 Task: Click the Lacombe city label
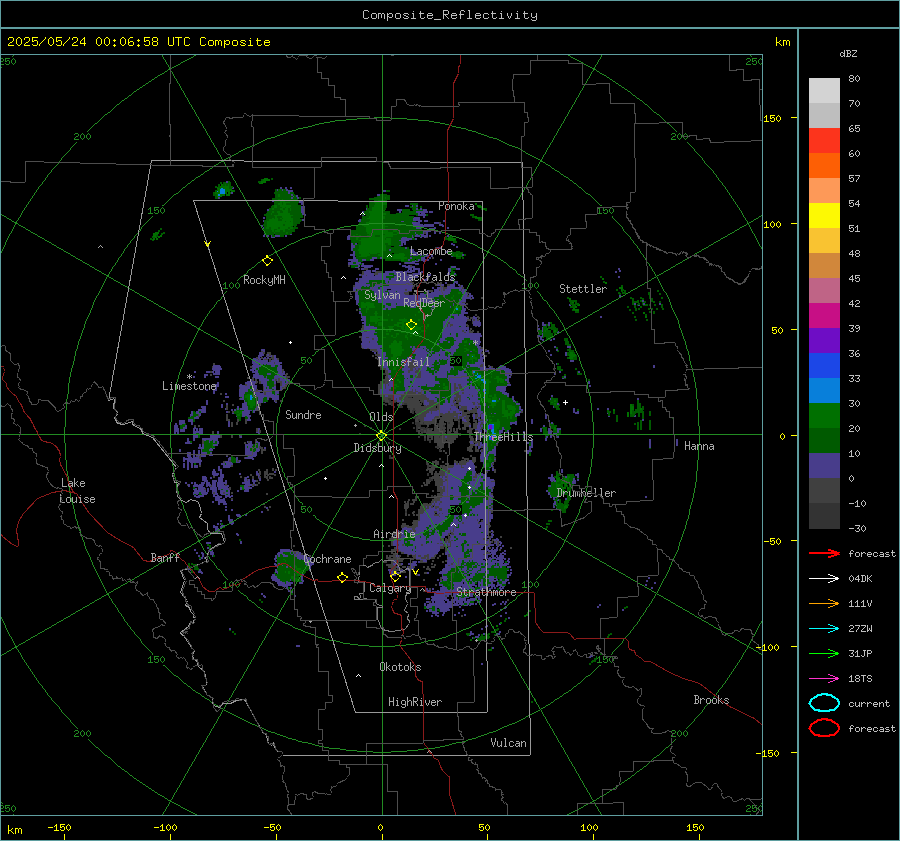pos(431,251)
